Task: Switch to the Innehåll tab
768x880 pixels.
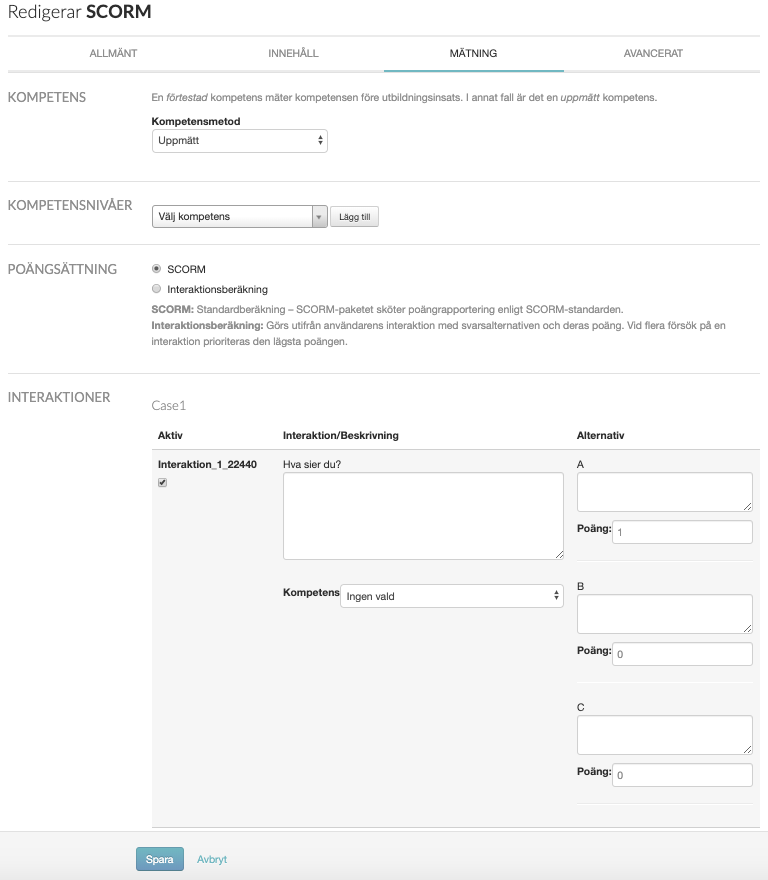Action: (293, 53)
